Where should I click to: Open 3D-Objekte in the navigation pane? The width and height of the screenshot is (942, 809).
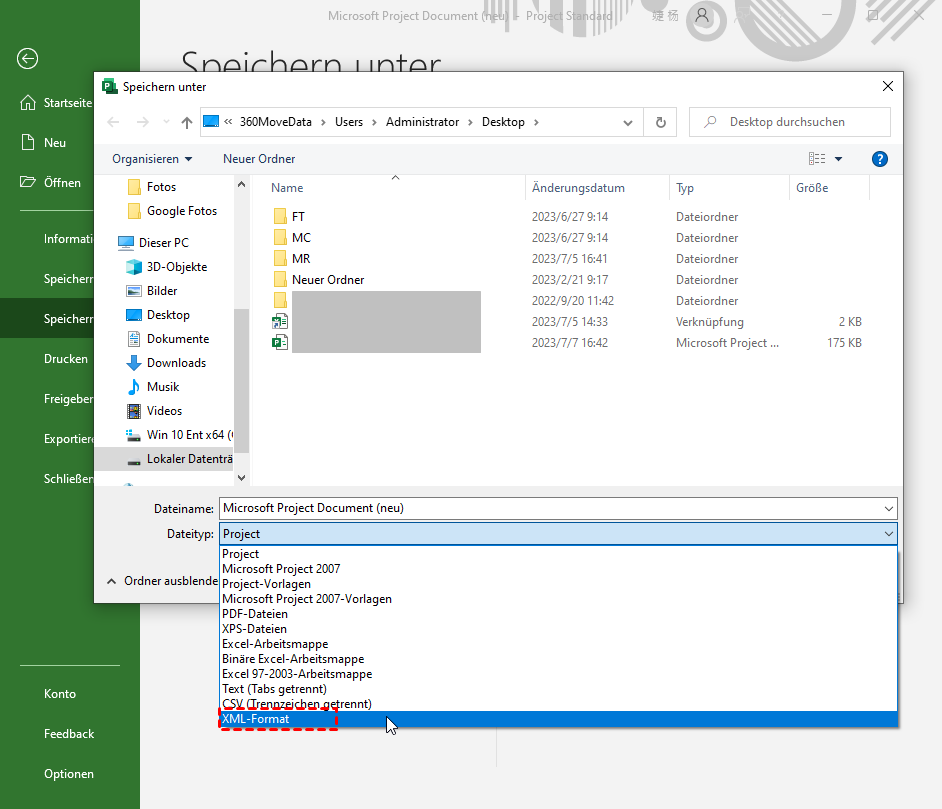pos(166,267)
